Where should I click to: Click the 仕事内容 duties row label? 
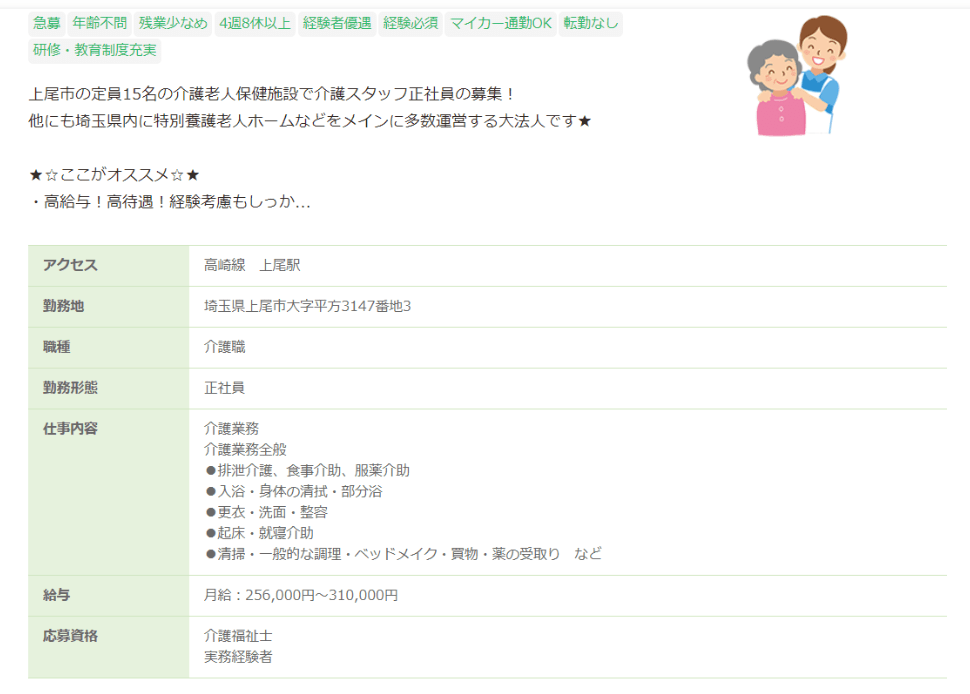(x=74, y=428)
